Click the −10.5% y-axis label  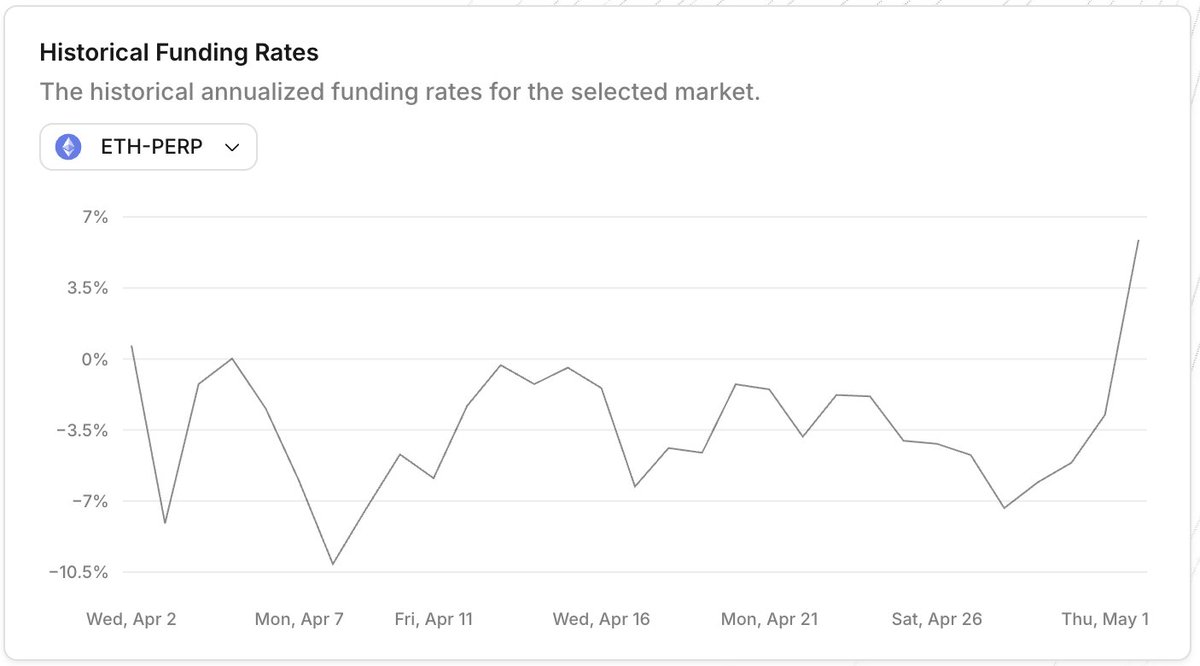click(76, 572)
